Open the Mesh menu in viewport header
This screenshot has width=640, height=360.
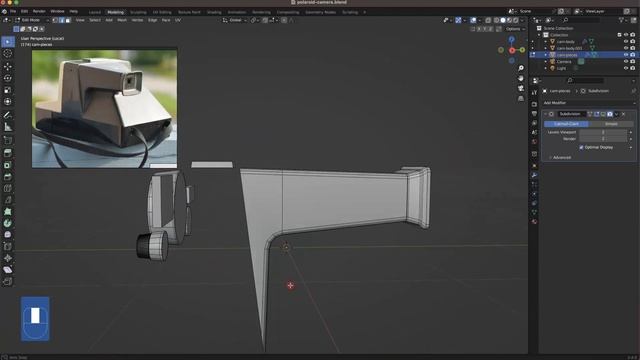click(122, 20)
